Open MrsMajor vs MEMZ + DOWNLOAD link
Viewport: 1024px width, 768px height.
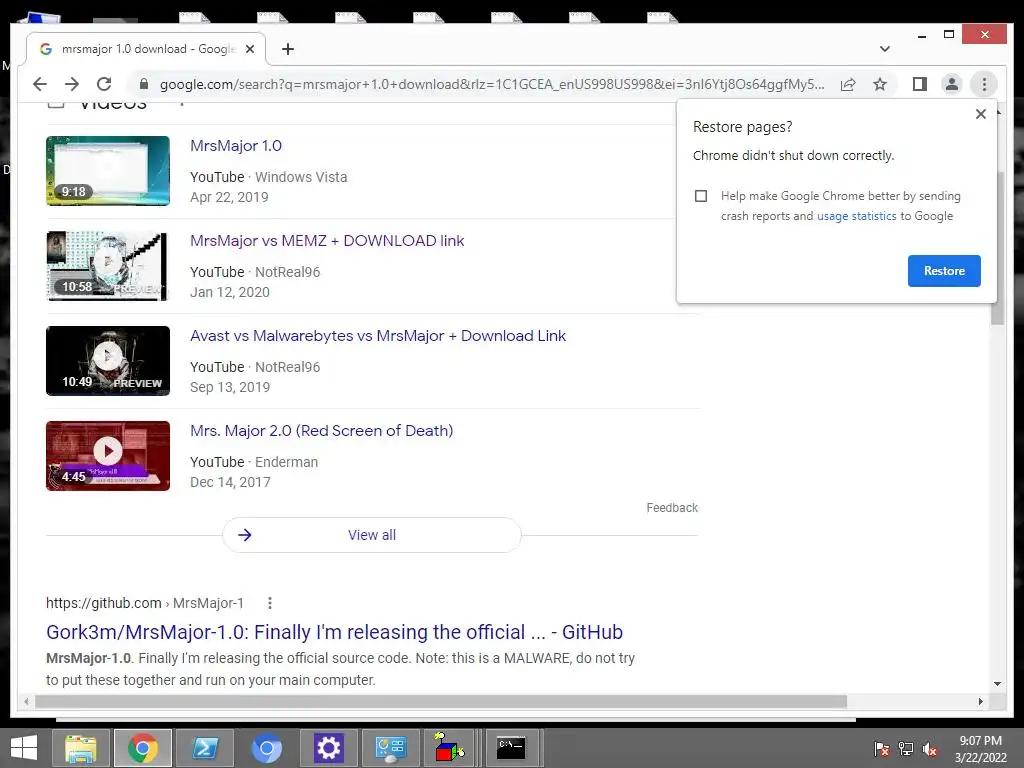[327, 241]
